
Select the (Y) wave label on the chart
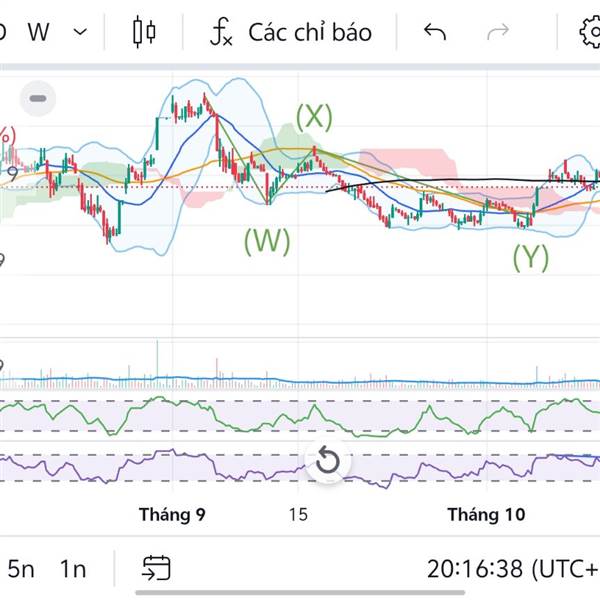click(x=531, y=257)
